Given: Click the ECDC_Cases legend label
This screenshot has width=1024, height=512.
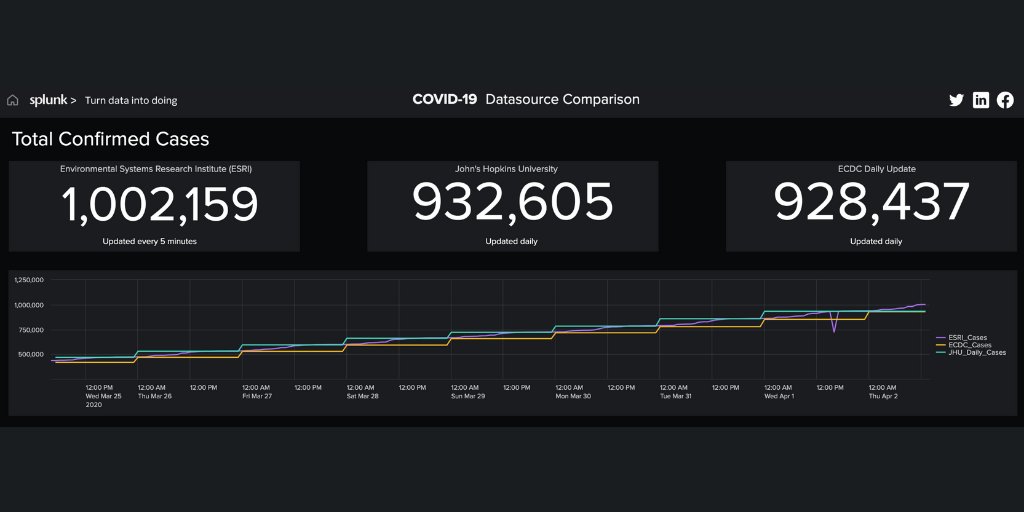Looking at the screenshot, I should [x=970, y=345].
